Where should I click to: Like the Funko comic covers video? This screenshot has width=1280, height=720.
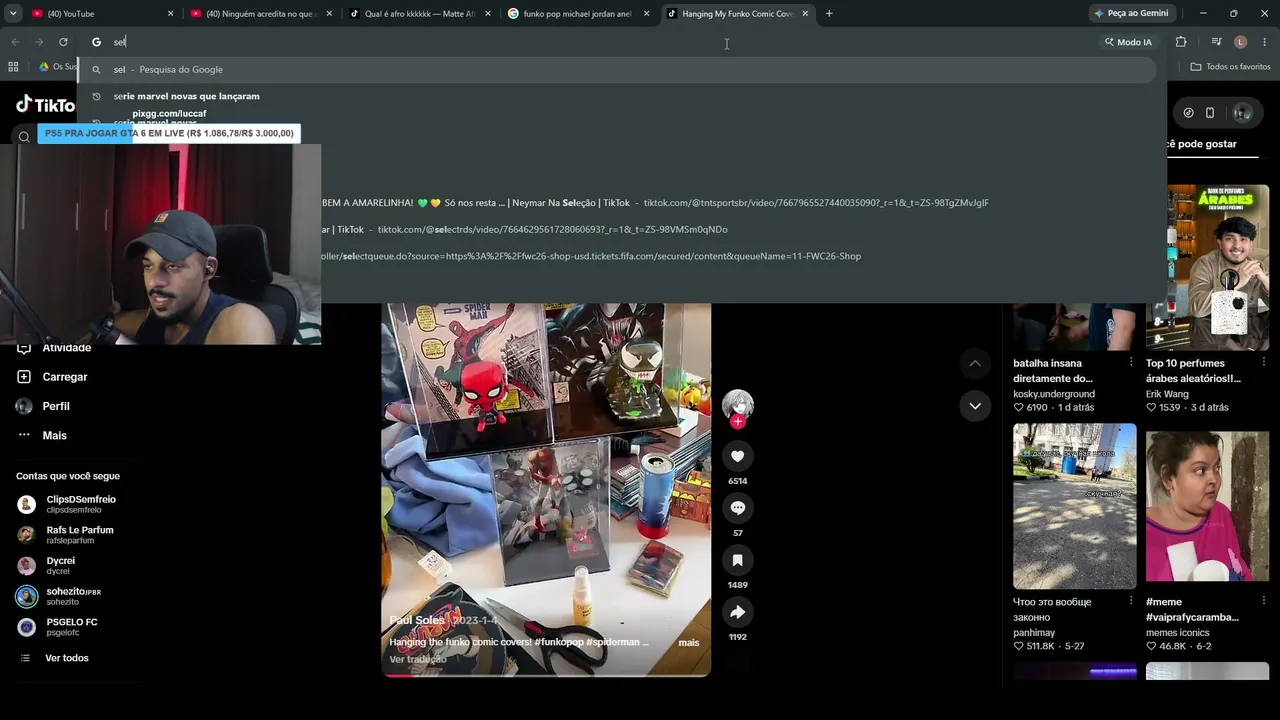(737, 456)
